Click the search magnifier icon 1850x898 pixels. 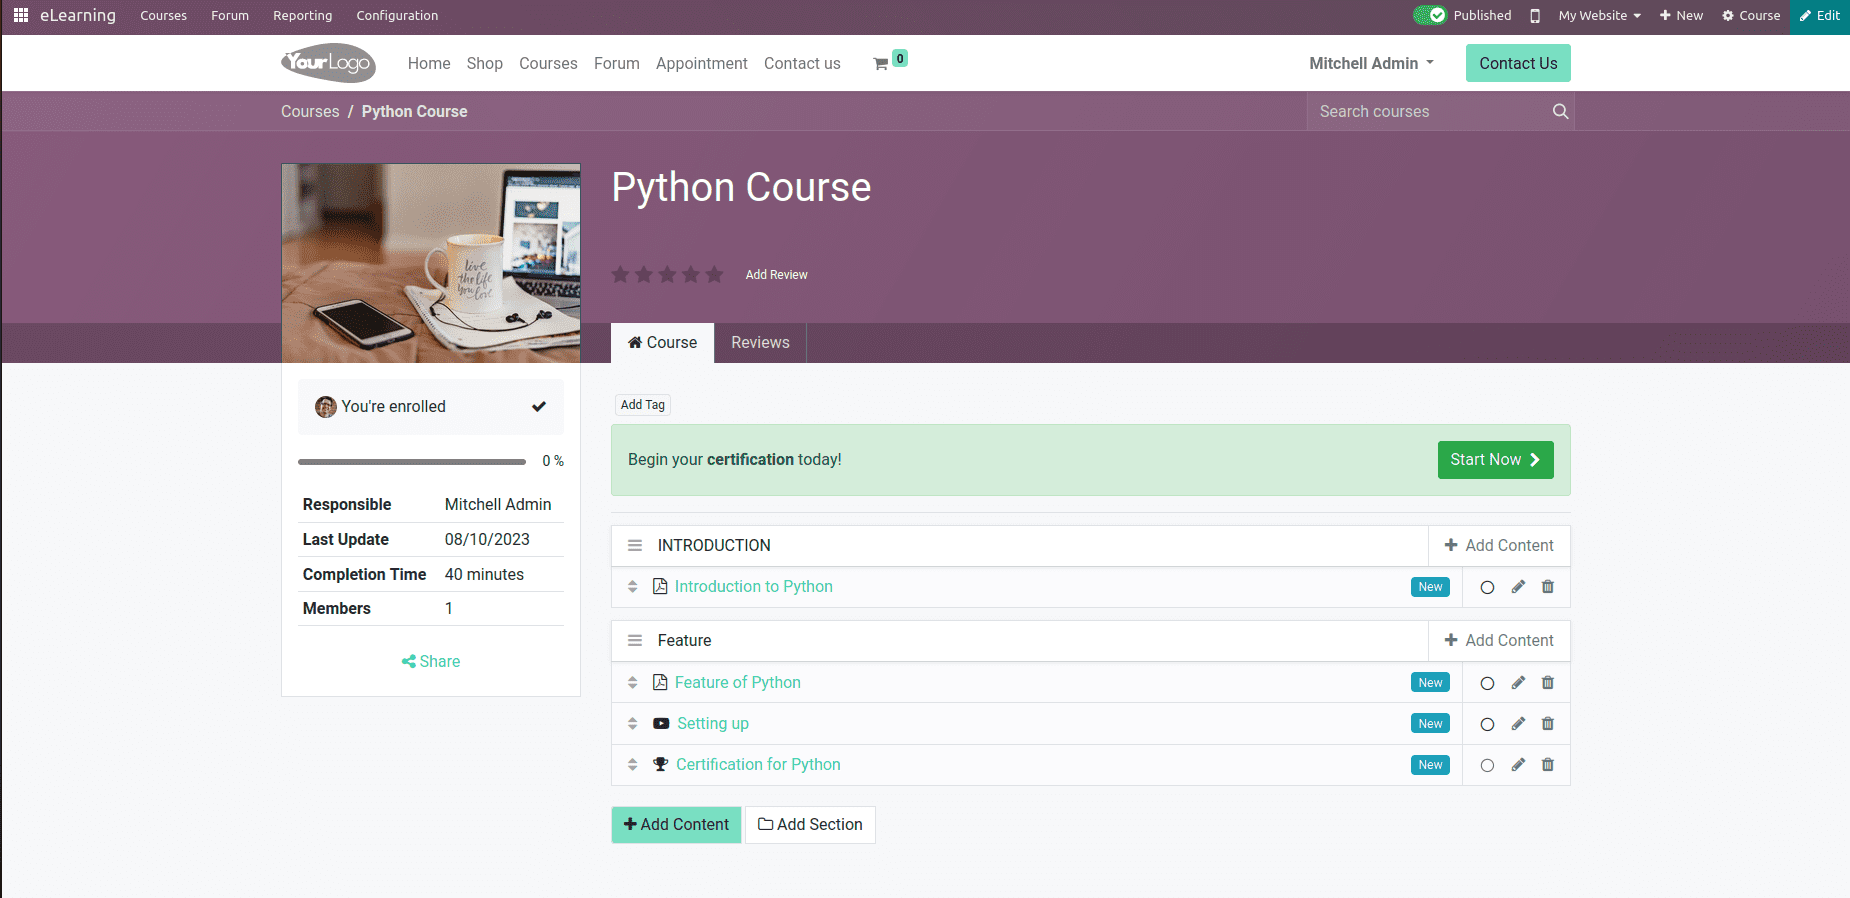pos(1560,111)
